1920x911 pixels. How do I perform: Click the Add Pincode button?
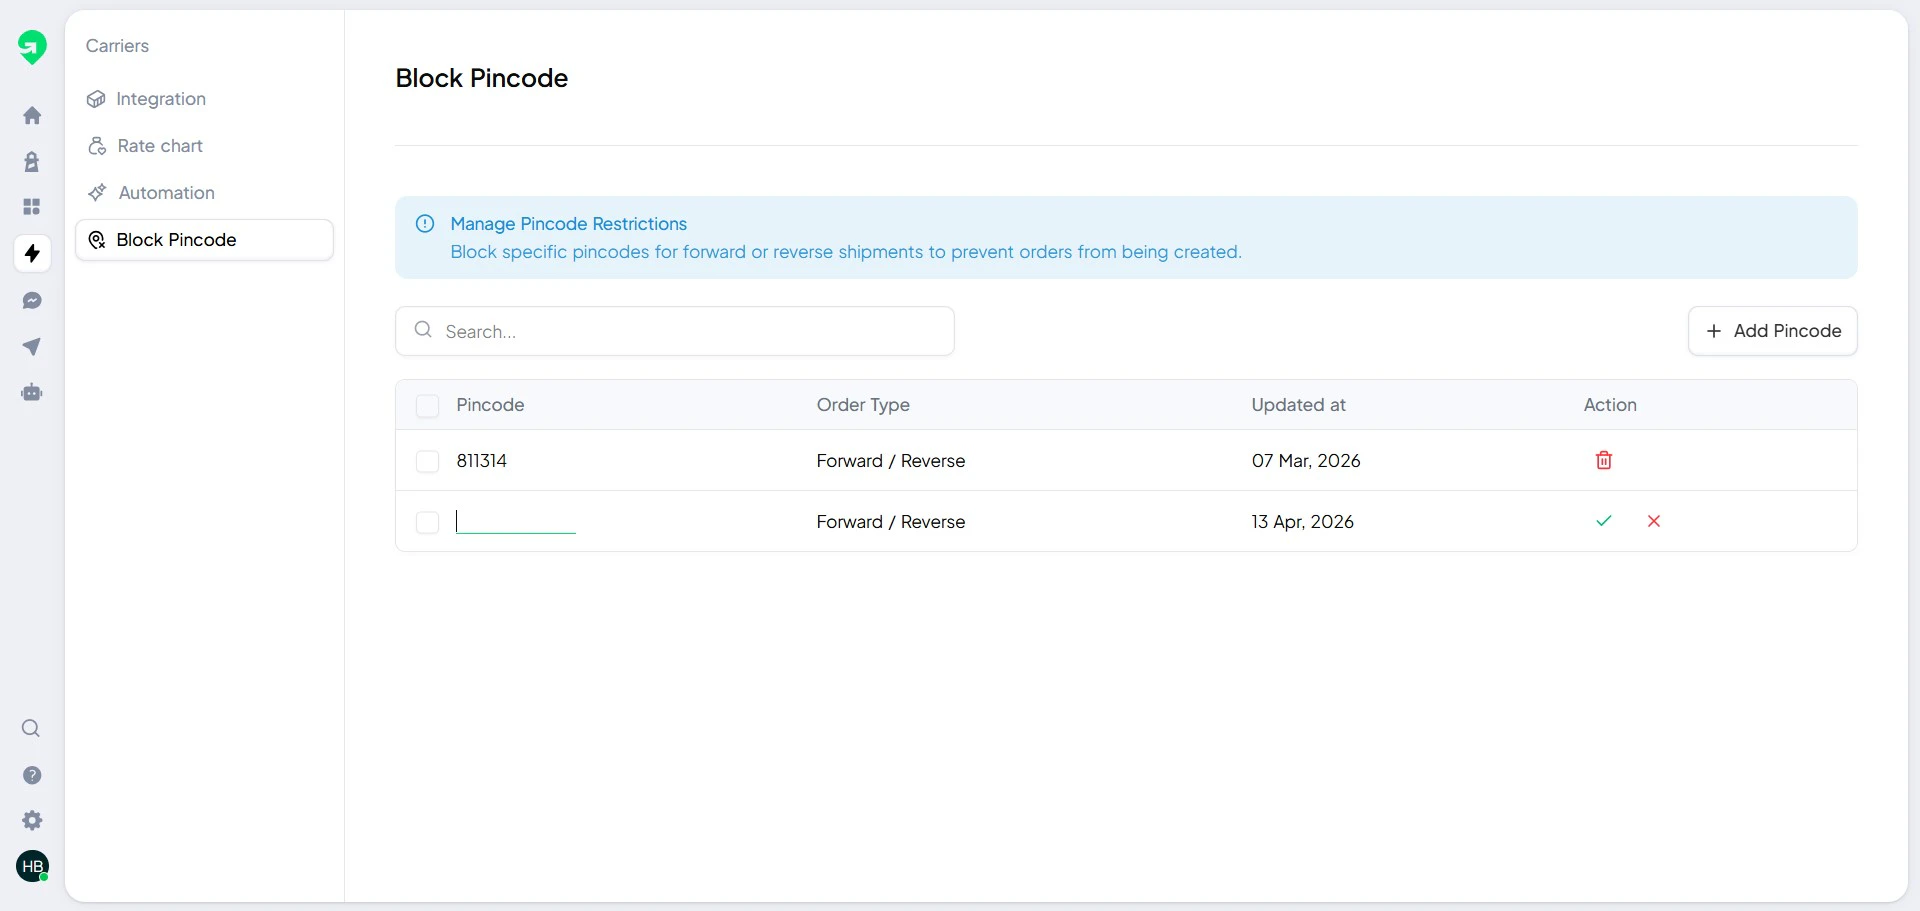coord(1772,331)
